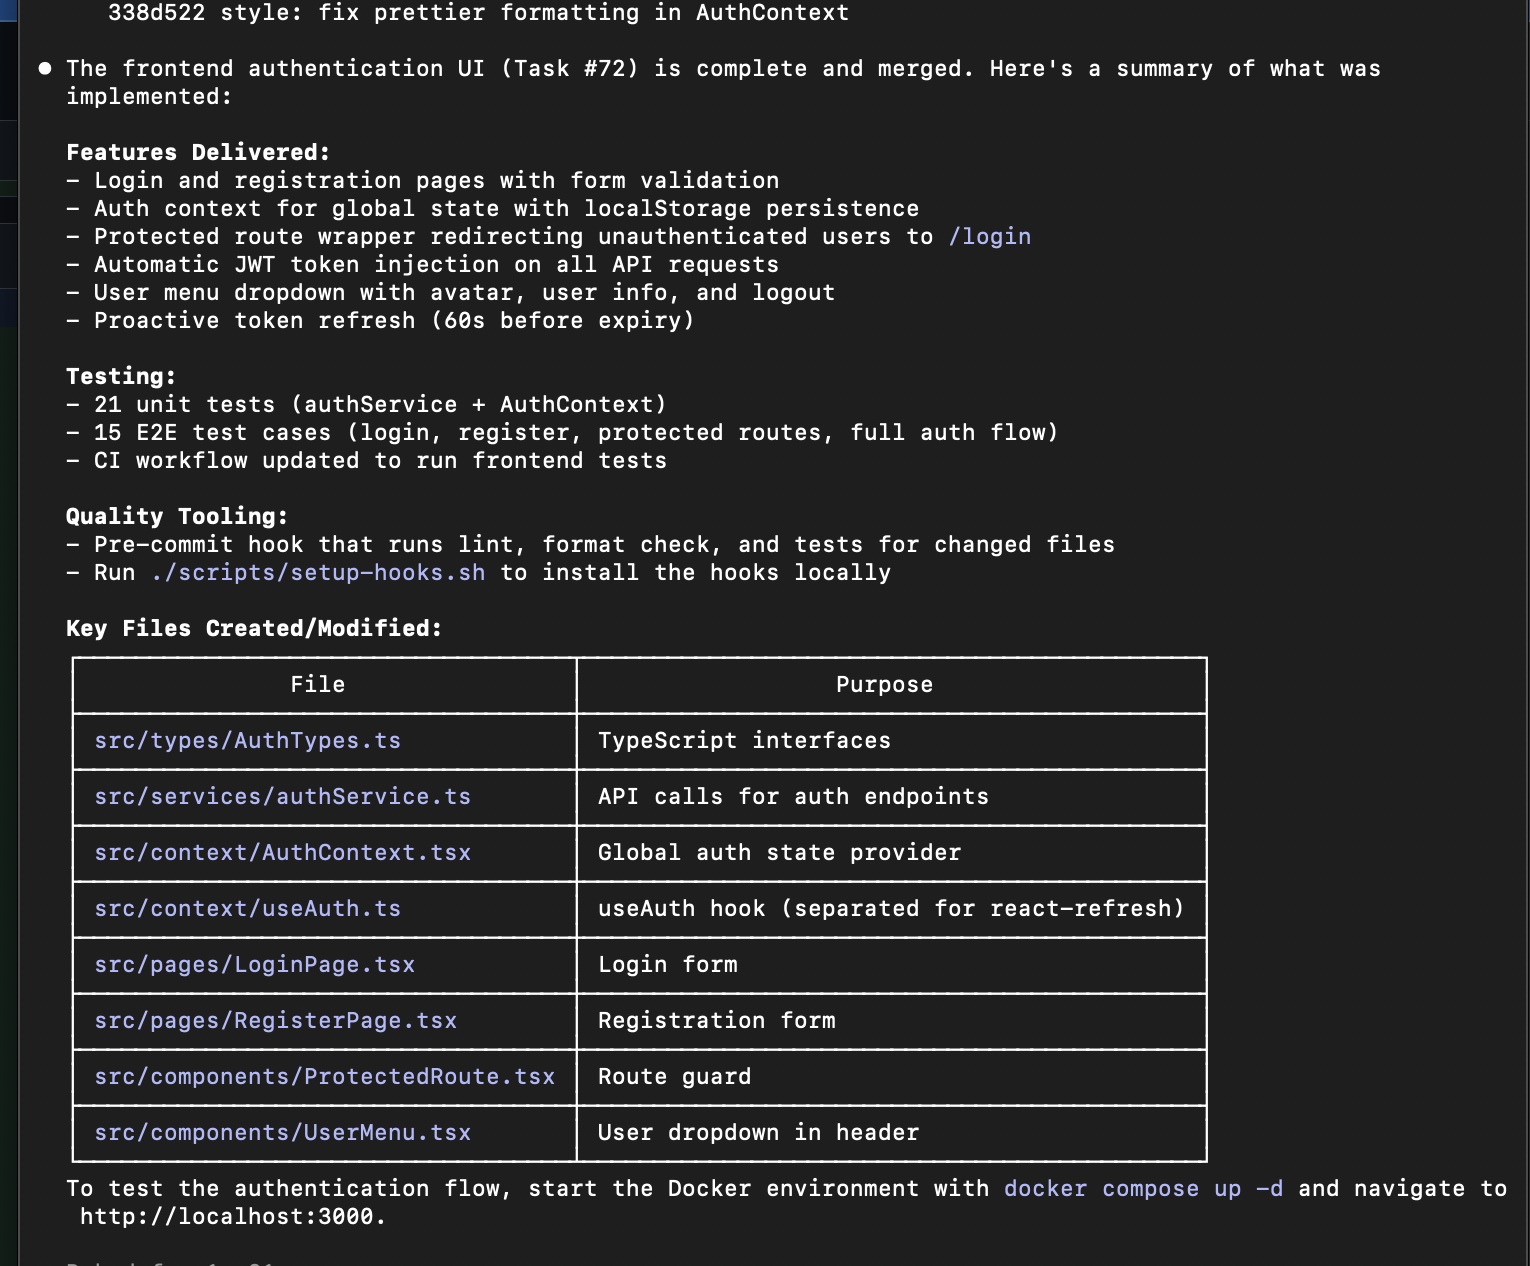Open src/context/AuthContext.tsx file link
The image size is (1530, 1266).
[282, 853]
